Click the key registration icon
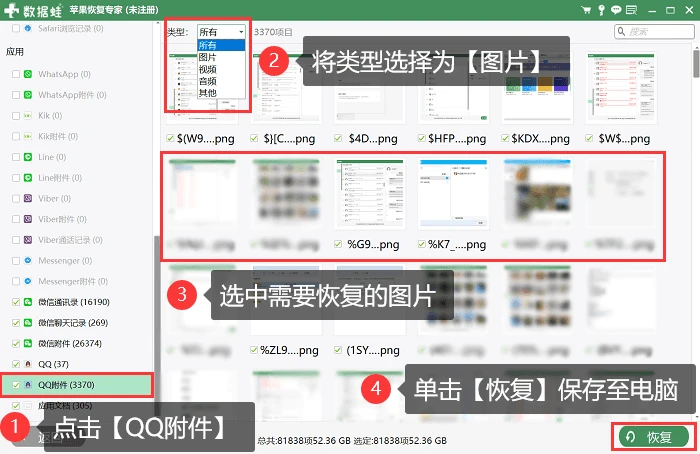This screenshot has height=454, width=700. point(601,10)
